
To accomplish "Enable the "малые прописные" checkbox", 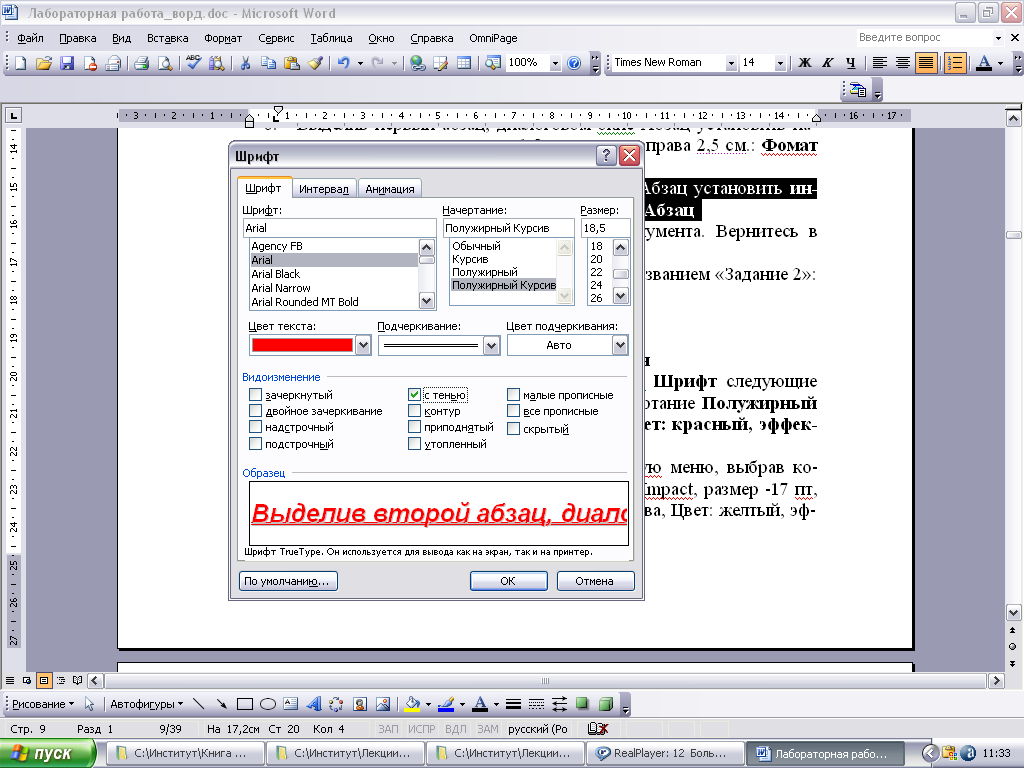I will point(513,394).
